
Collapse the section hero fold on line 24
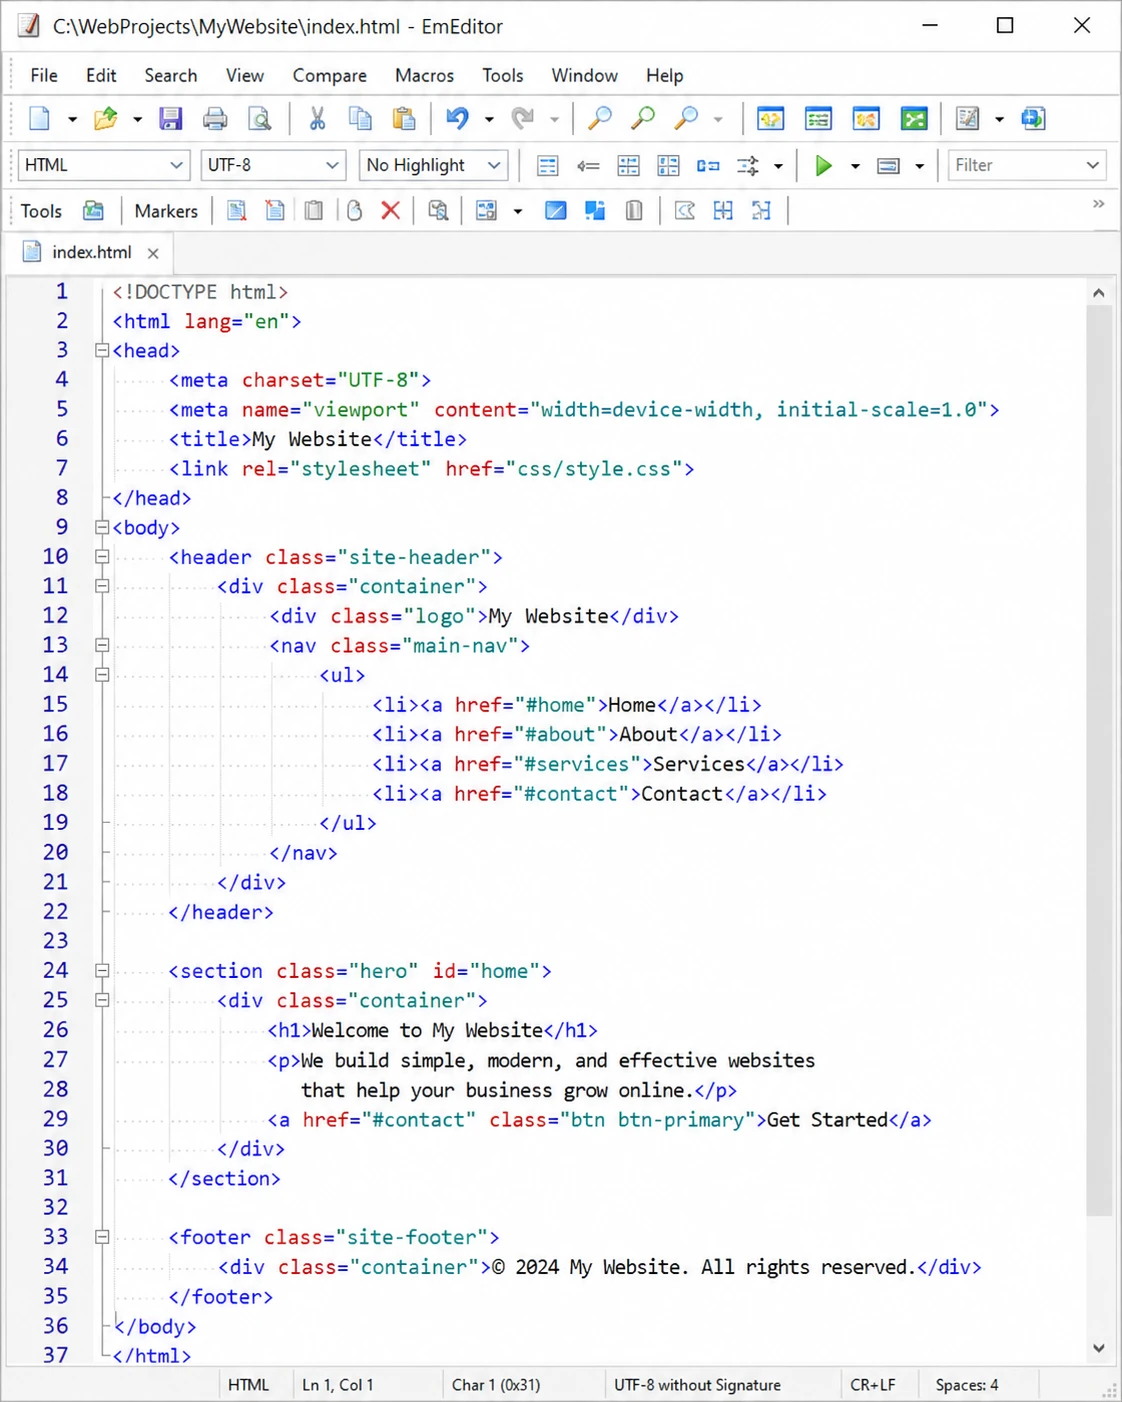(102, 970)
